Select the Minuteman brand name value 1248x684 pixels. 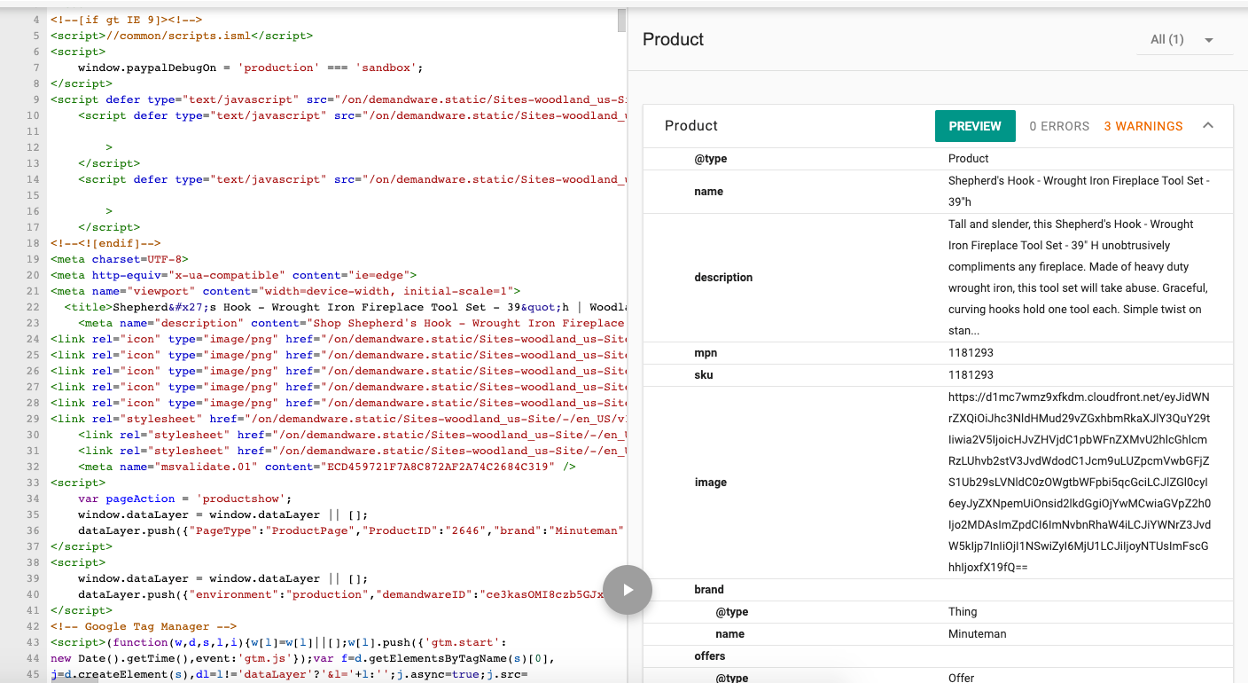point(977,634)
